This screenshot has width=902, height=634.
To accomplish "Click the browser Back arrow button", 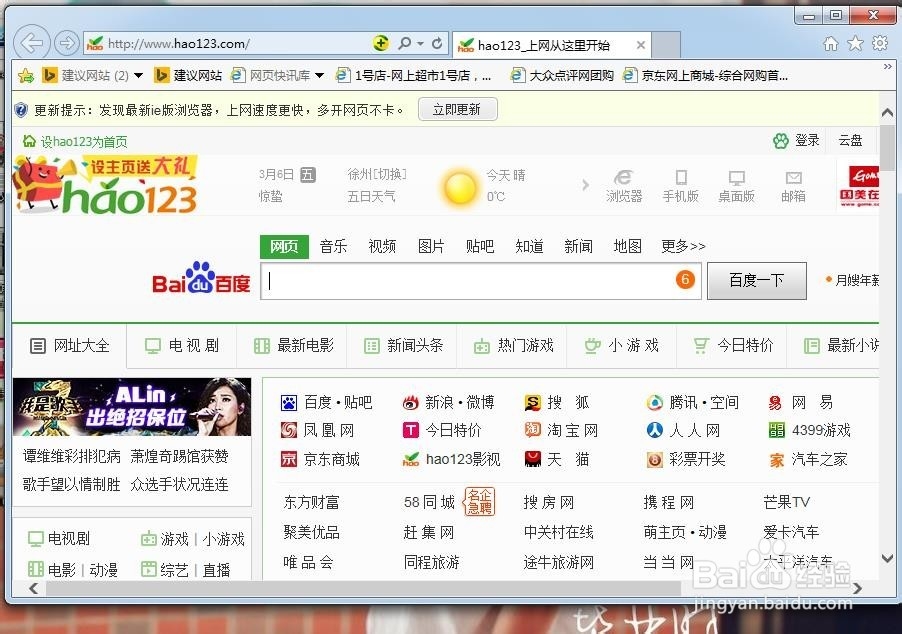I will point(31,43).
